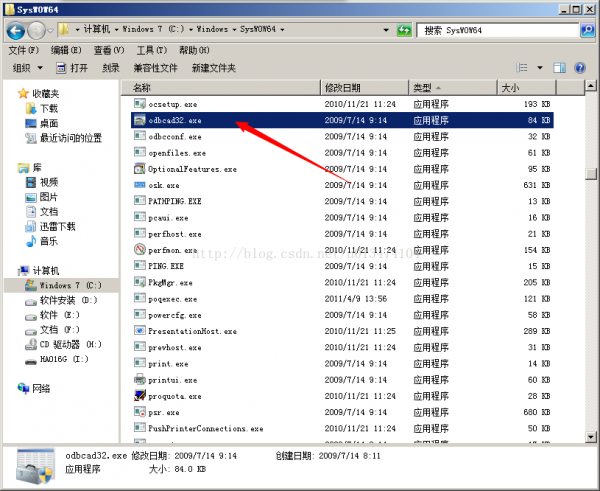Screen dimensions: 600x491
Task: Expand the 计算机 breadcrumb arrow
Action: coord(116,29)
